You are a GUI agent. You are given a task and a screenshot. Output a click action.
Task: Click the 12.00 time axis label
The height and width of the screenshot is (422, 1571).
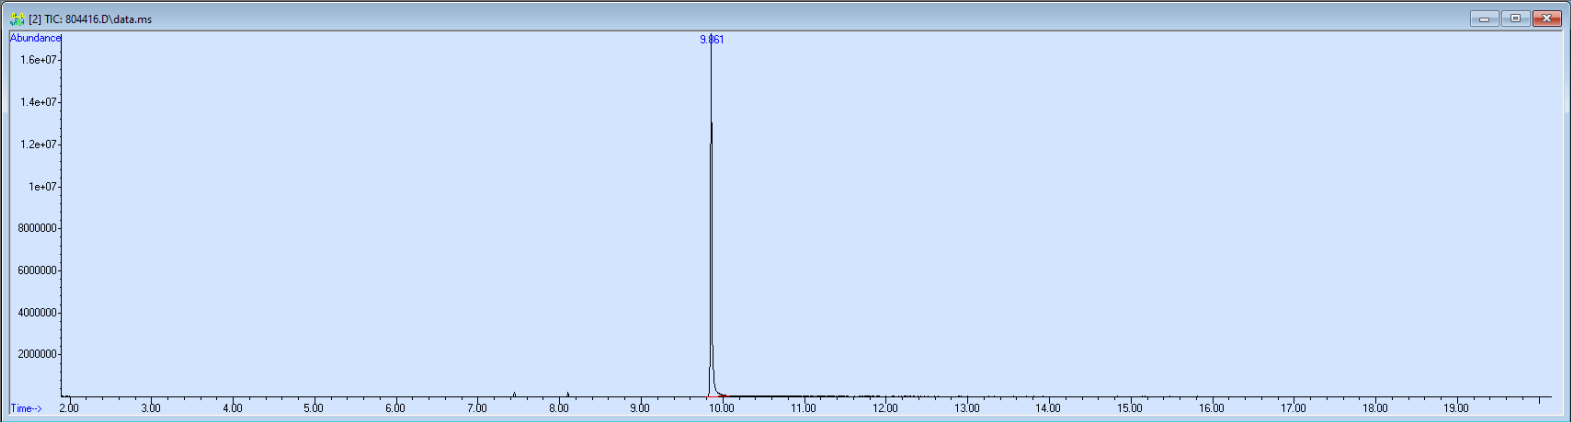coord(885,408)
